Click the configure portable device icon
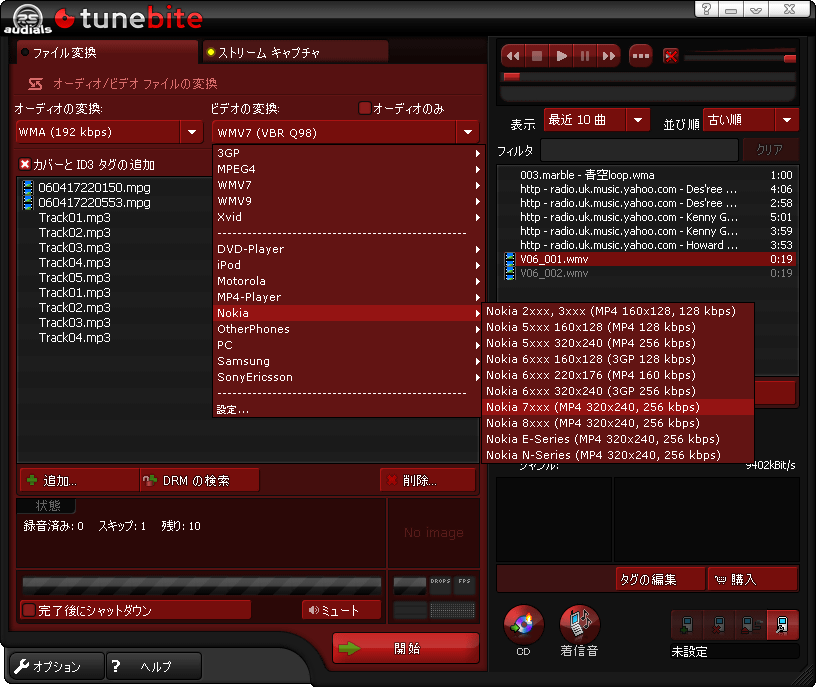Image resolution: width=816 pixels, height=687 pixels. click(782, 625)
